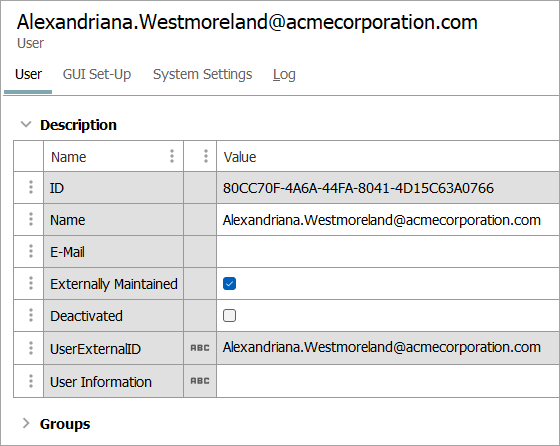560x446 pixels.
Task: Click the row handle beside Externally Maintained
Action: [31, 283]
